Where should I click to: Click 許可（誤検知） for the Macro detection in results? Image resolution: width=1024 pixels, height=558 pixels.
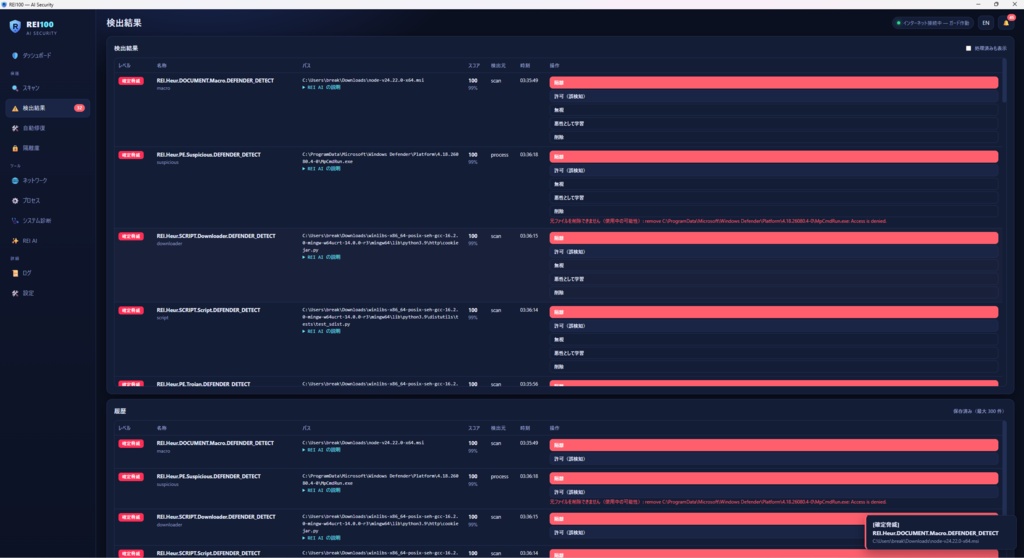point(773,96)
